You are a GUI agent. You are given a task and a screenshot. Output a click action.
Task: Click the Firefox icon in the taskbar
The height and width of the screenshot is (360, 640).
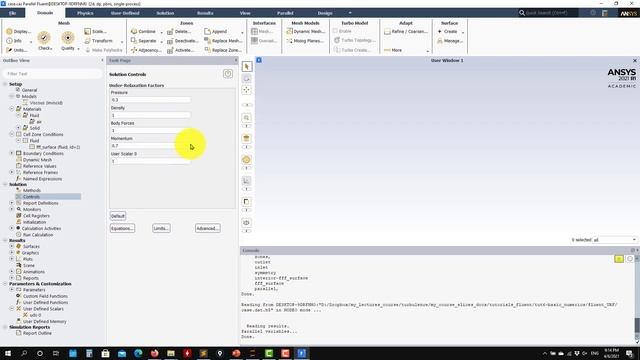[155, 353]
